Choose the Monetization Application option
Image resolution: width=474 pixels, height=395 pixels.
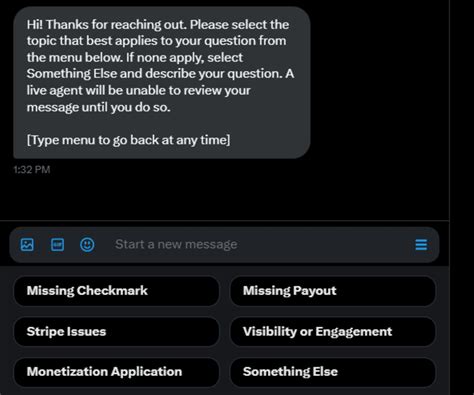(x=116, y=372)
